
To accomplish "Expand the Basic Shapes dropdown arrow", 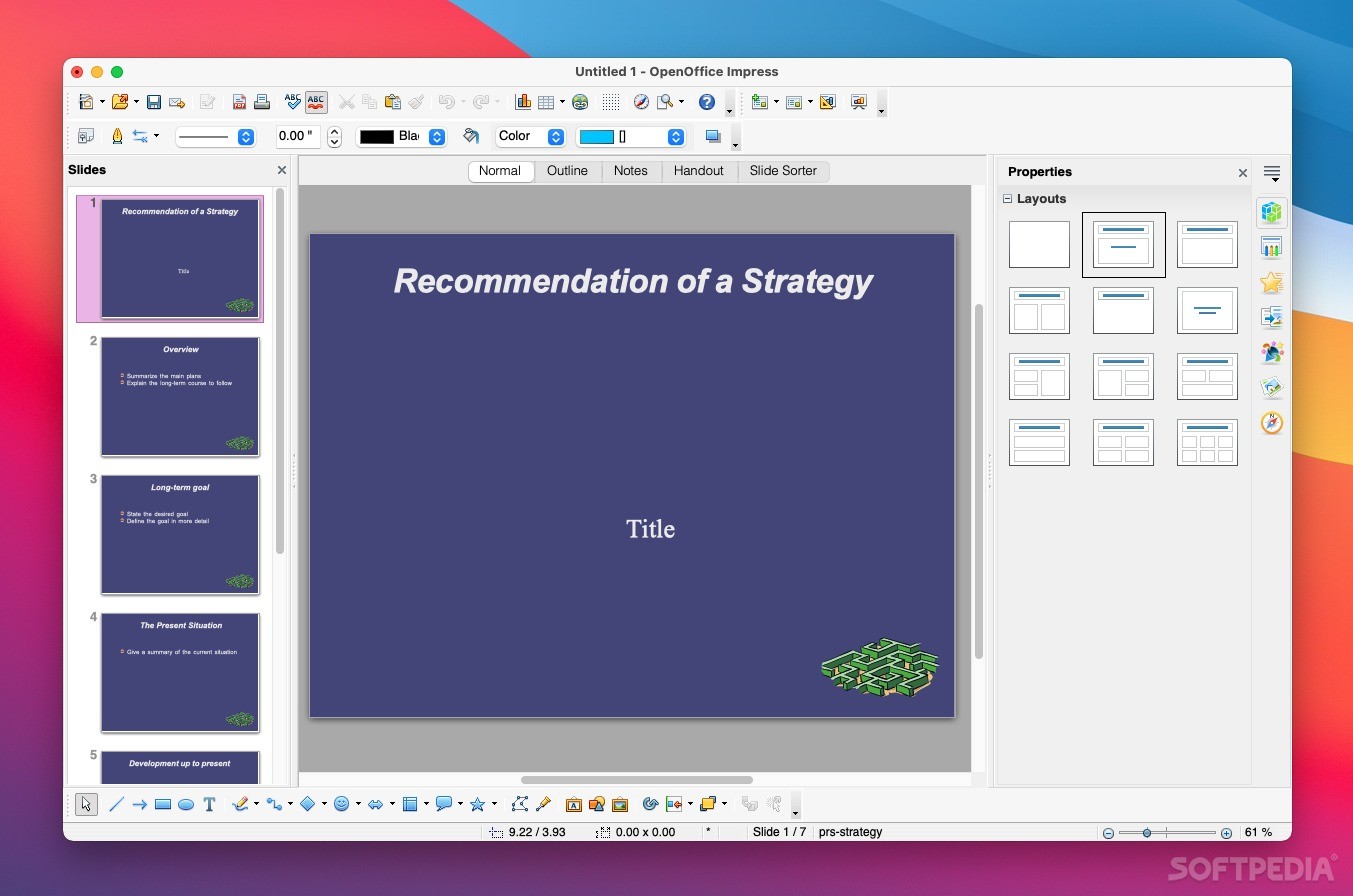I will coord(324,804).
